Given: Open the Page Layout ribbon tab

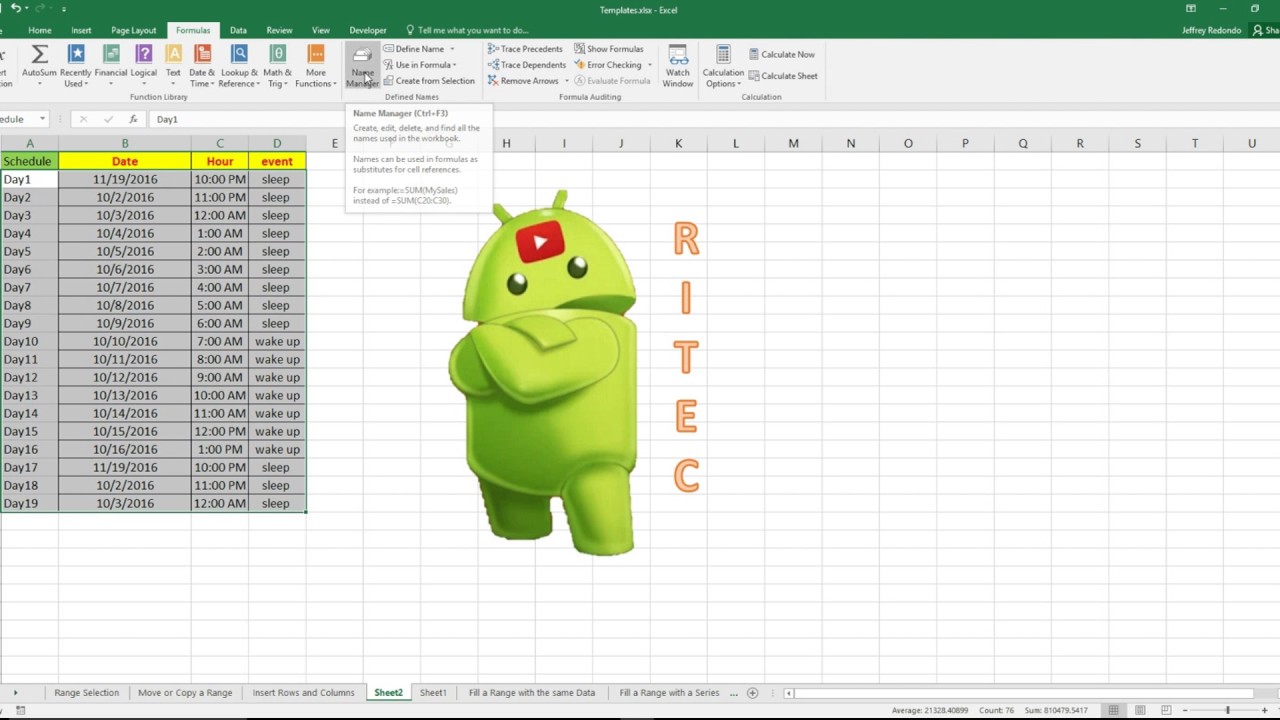Looking at the screenshot, I should (x=133, y=30).
